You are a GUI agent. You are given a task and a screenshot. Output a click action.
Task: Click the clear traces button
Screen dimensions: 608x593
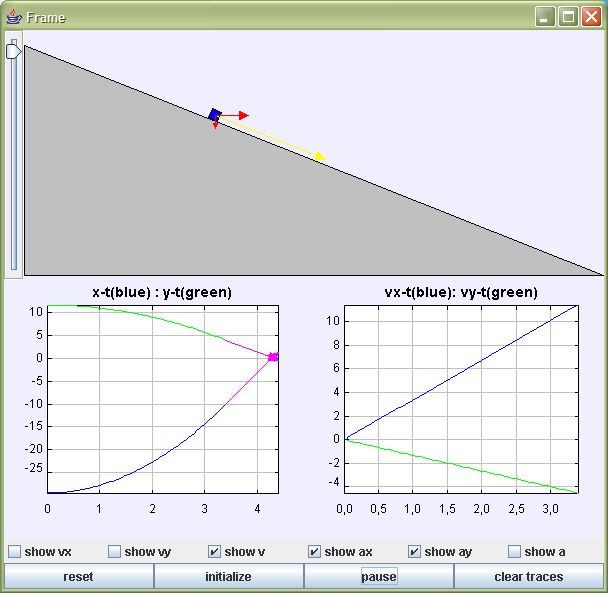(529, 576)
